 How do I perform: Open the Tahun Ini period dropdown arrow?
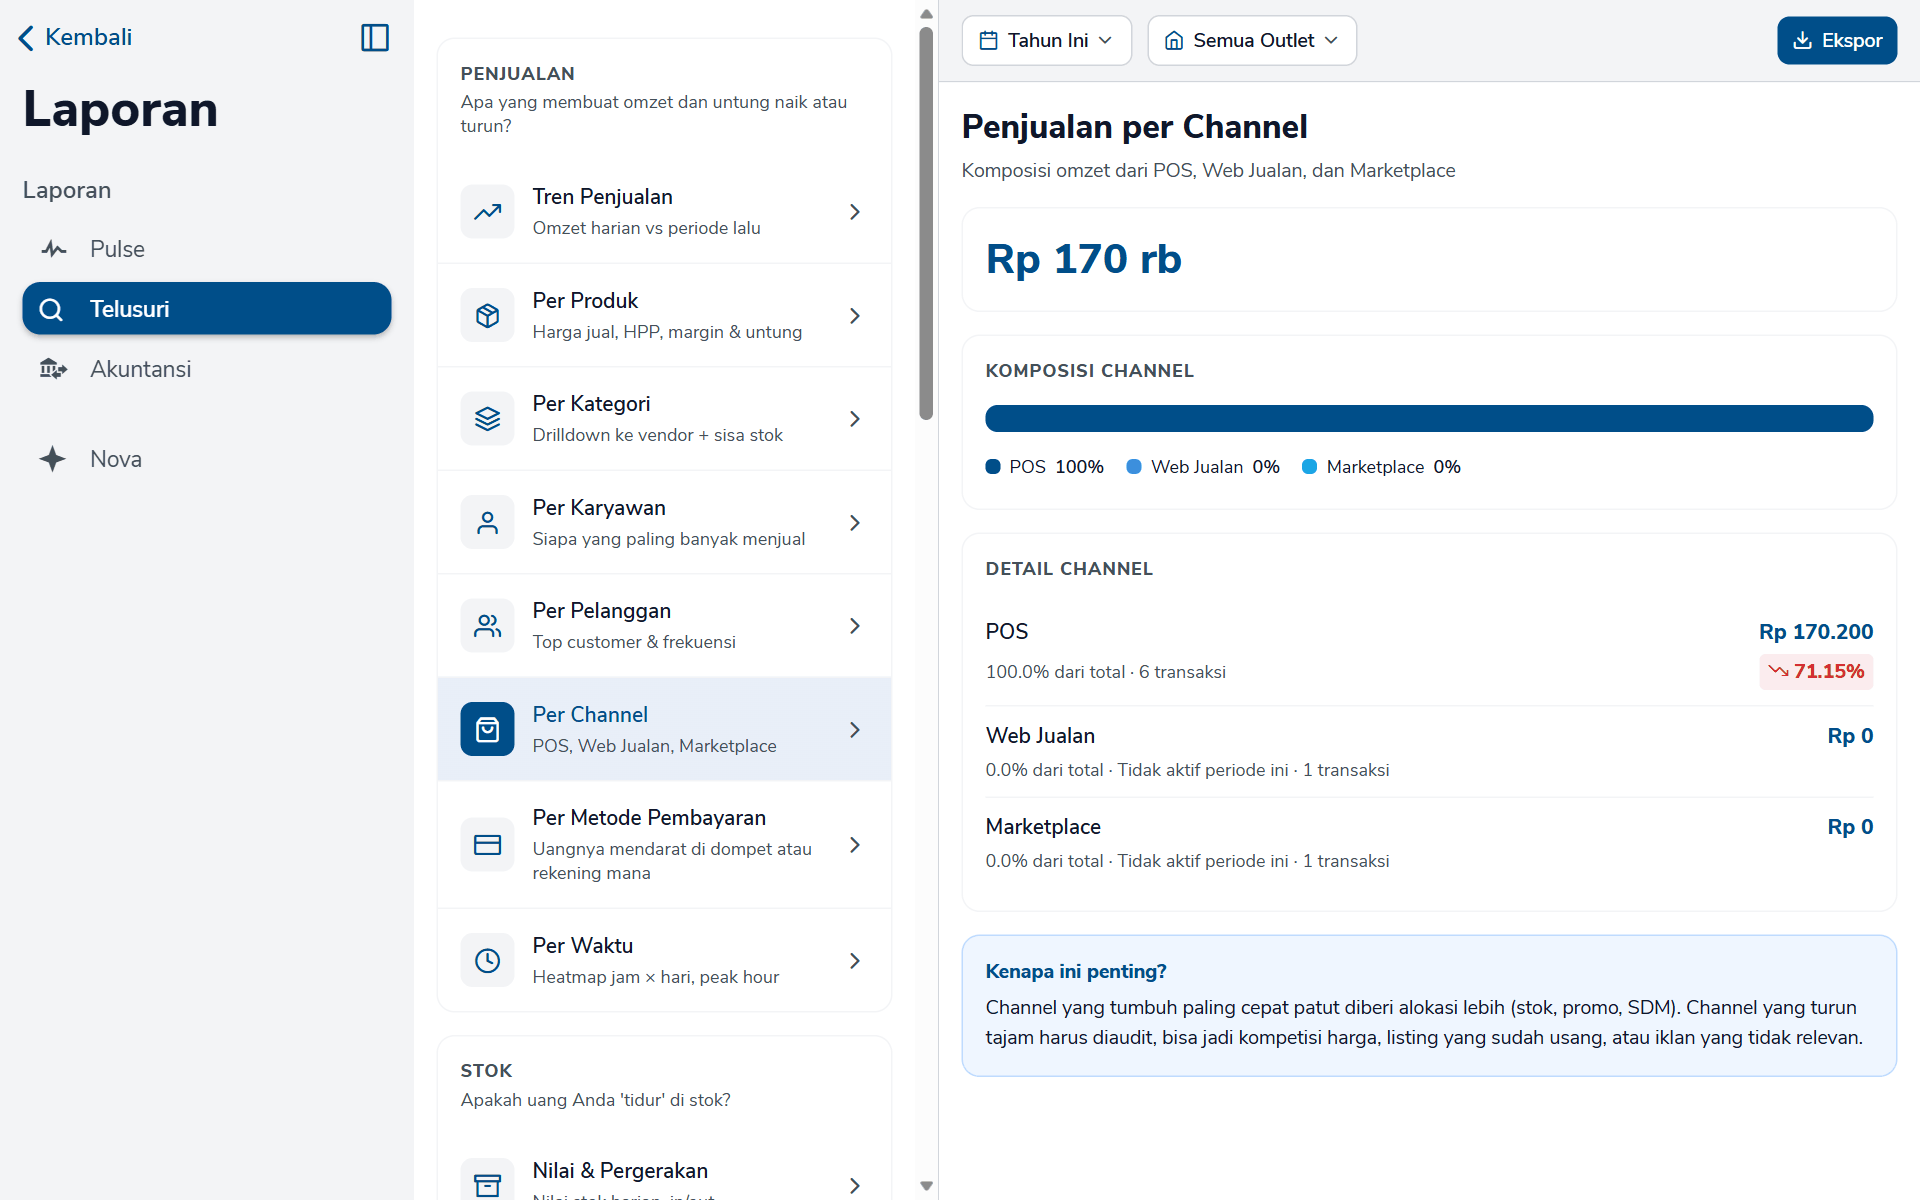pos(1105,41)
